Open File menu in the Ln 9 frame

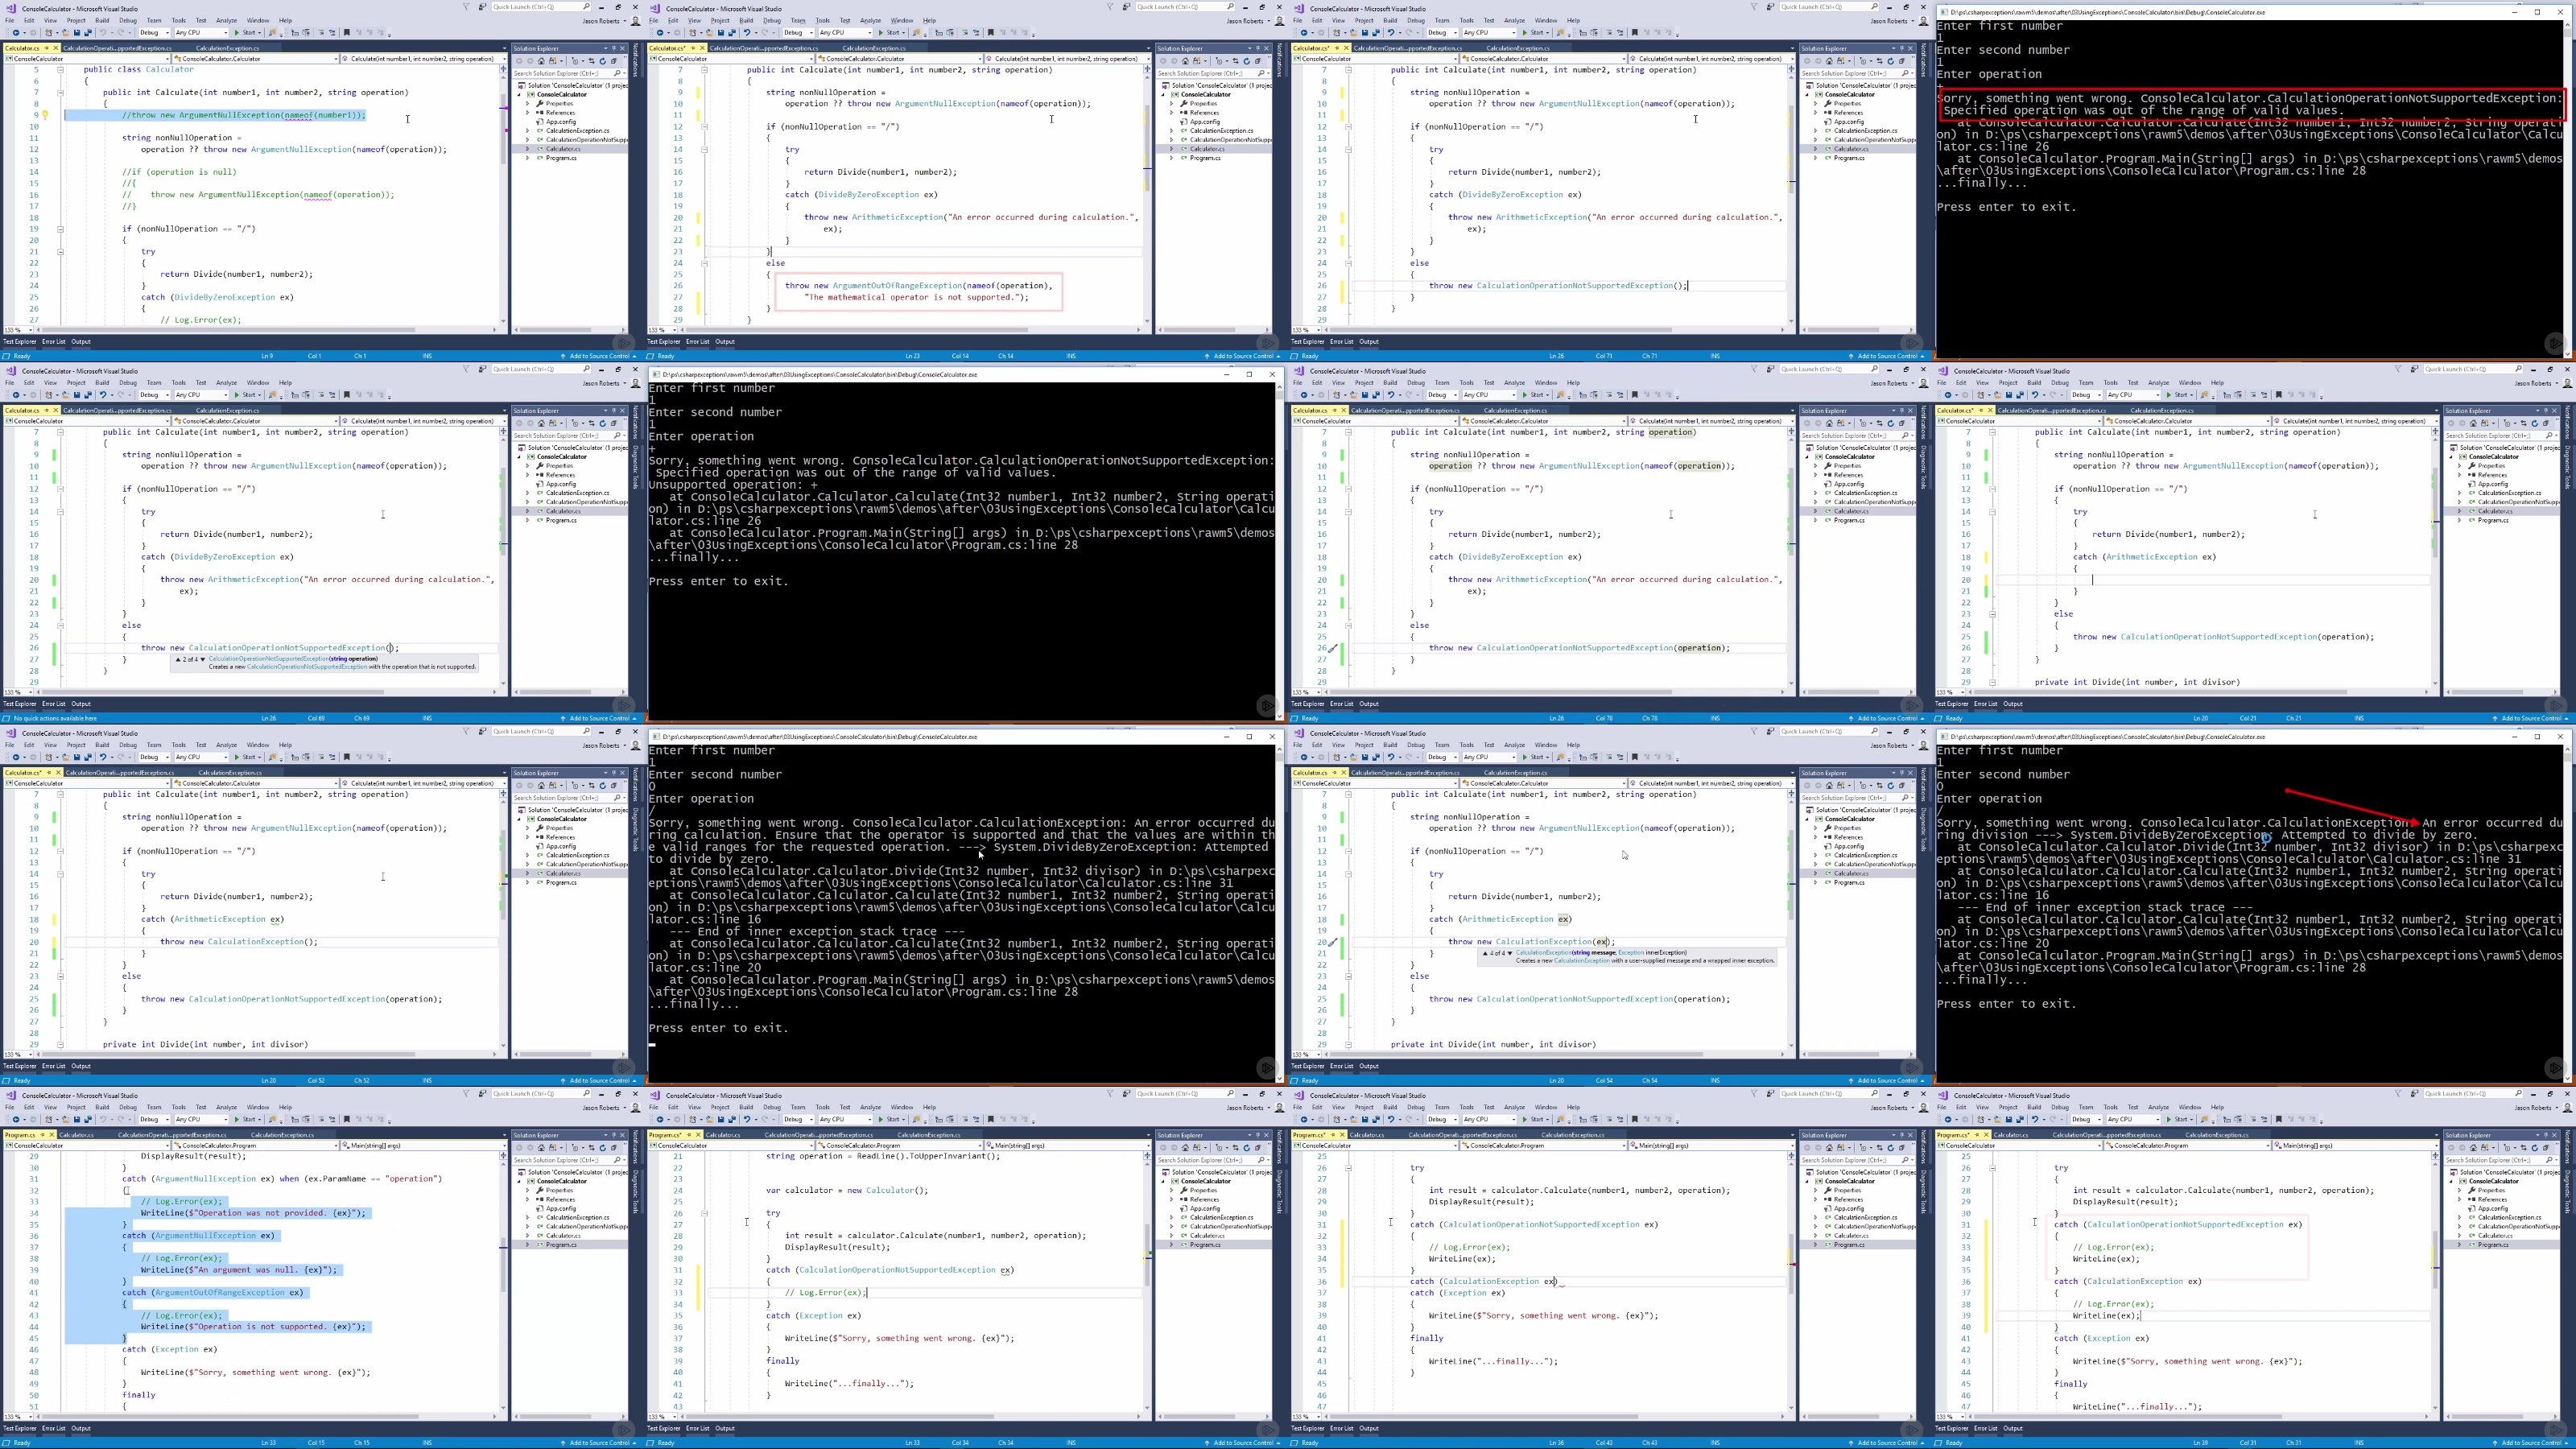tap(9, 20)
